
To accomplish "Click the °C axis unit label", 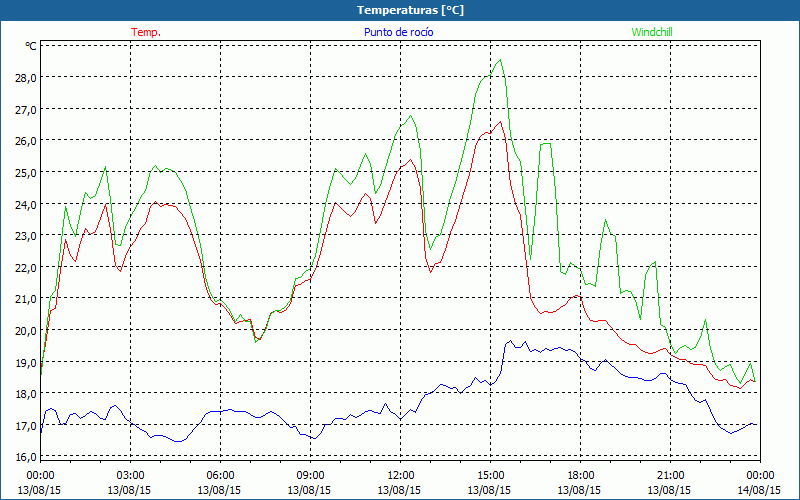I will click(31, 46).
